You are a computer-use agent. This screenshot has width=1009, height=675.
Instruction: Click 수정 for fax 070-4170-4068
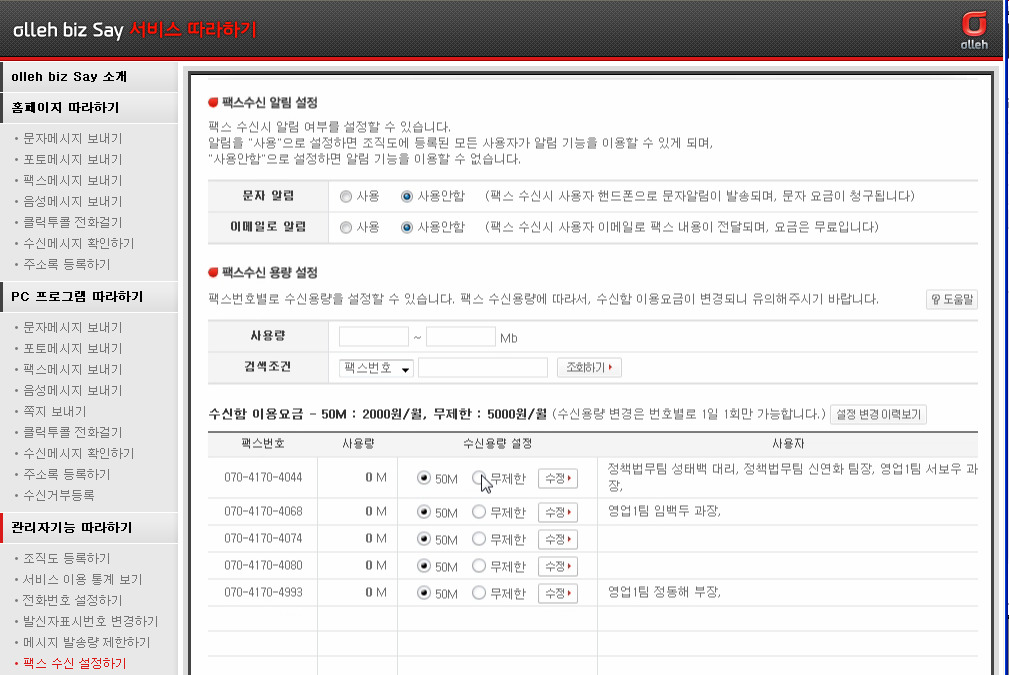[558, 512]
